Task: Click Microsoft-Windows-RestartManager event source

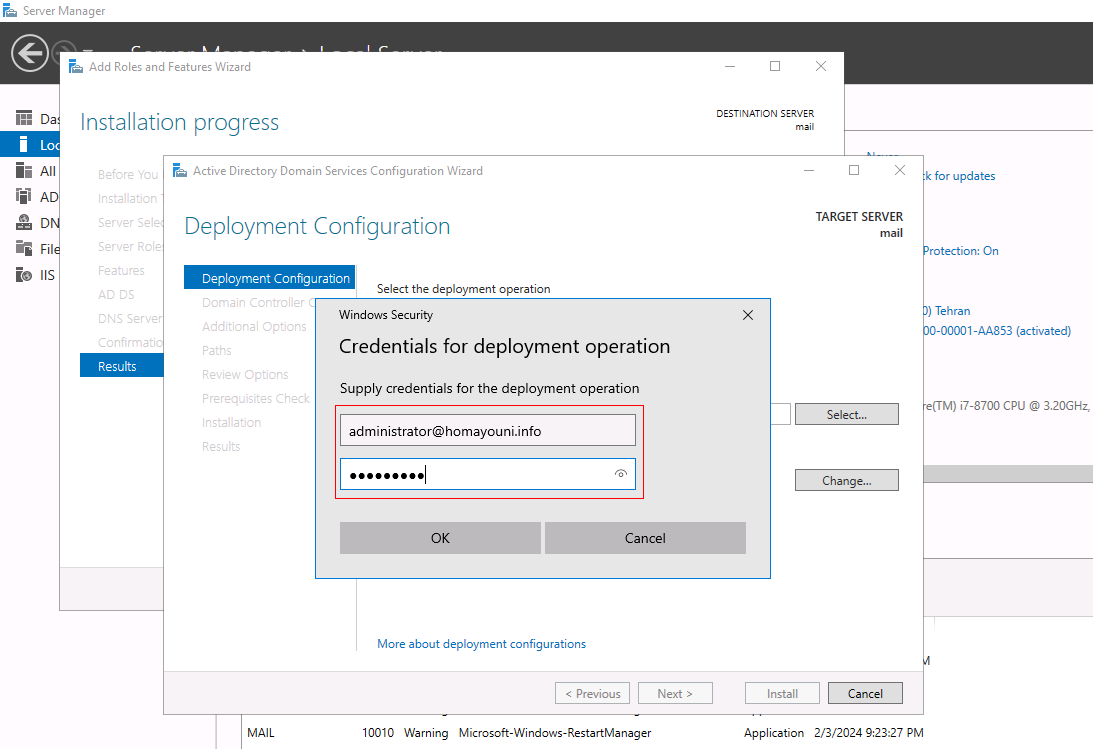Action: pyautogui.click(x=555, y=733)
